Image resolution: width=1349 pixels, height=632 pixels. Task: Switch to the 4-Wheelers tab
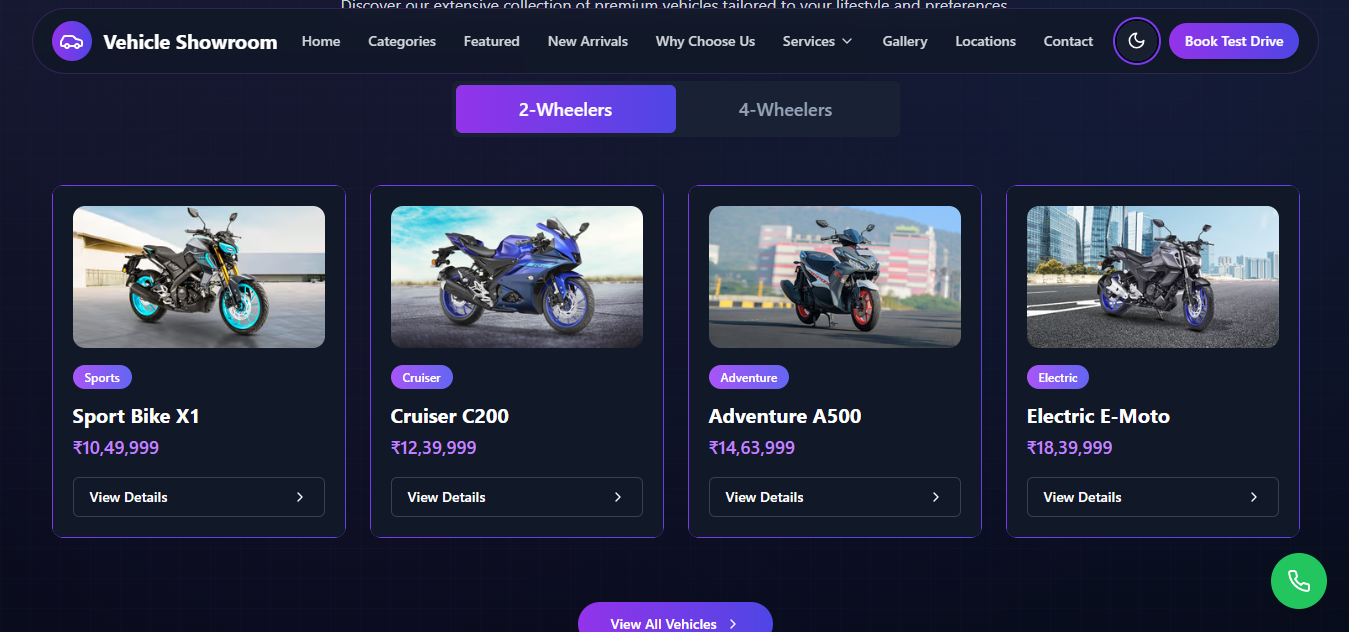click(786, 109)
